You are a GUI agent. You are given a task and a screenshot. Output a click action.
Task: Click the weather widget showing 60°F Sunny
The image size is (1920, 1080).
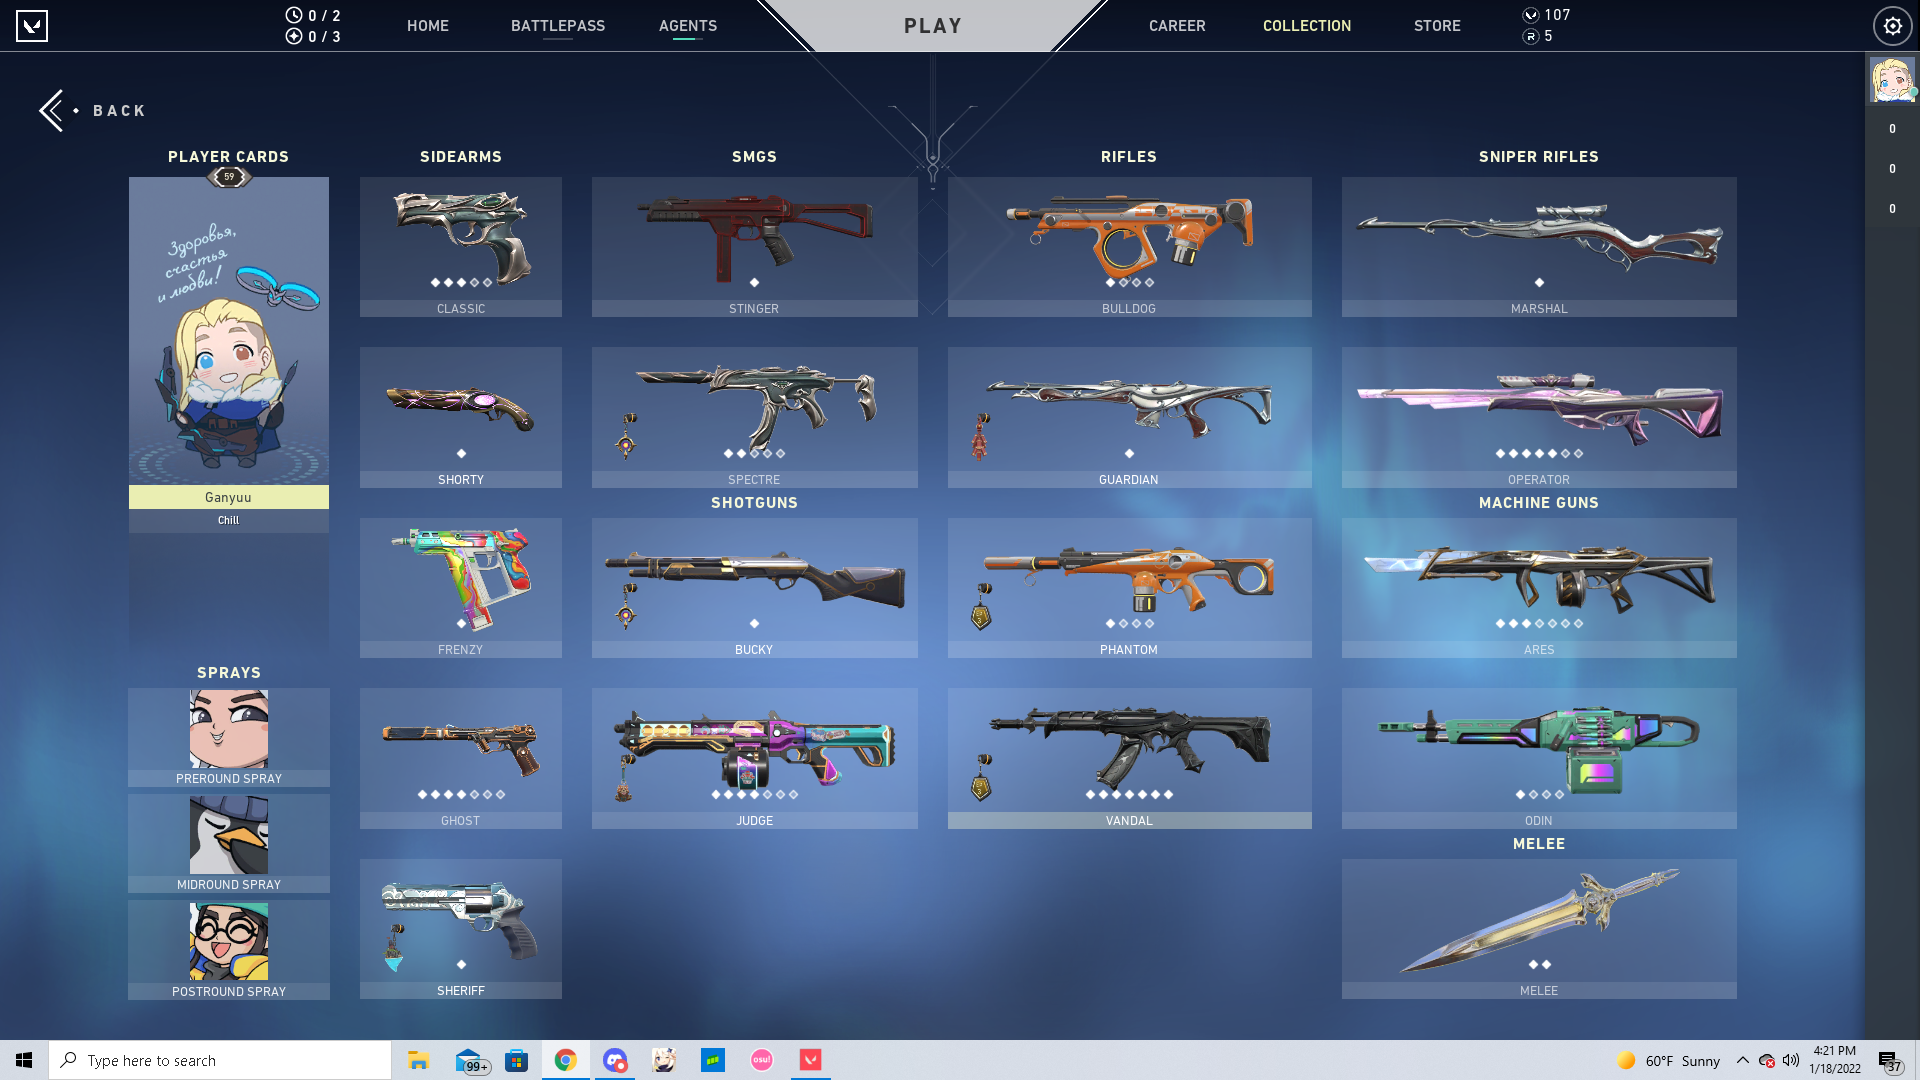1668,1060
